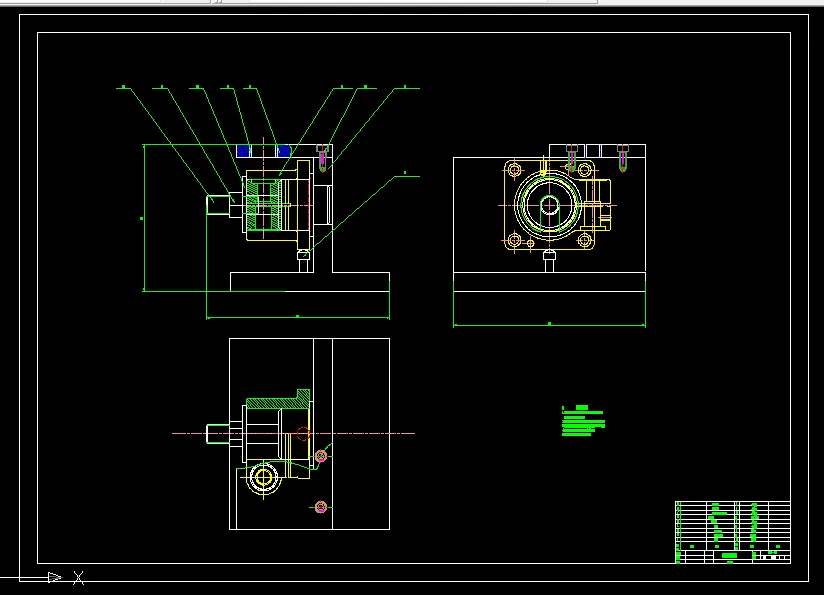
Task: Select the magenta screw in the front view
Action: click(322, 158)
